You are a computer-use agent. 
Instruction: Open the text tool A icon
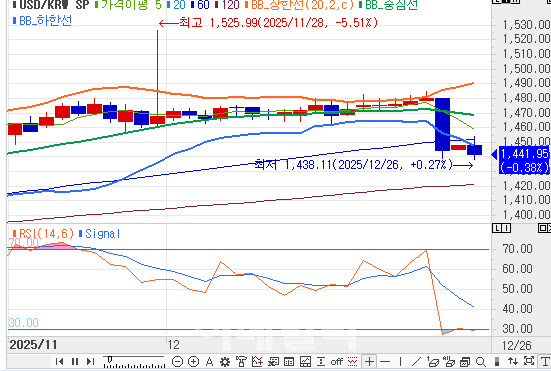coord(209,361)
